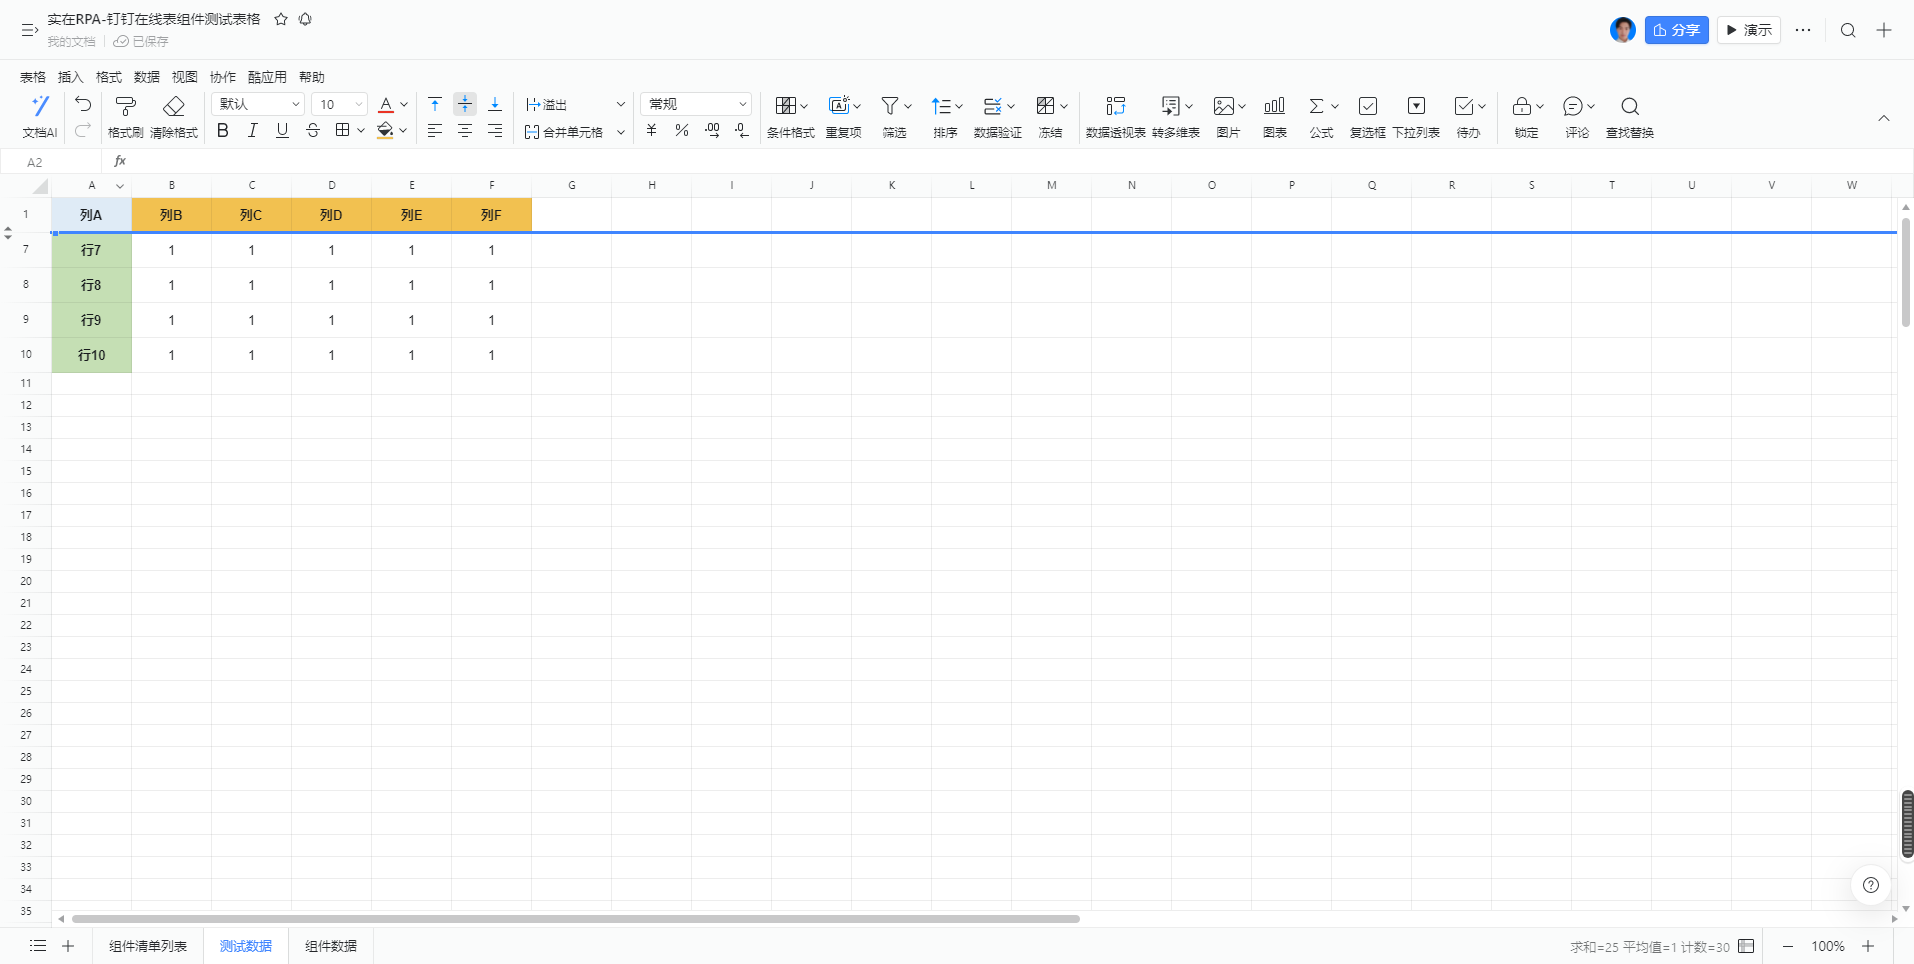This screenshot has width=1914, height=964.
Task: Open the 数据透视表 pivot table tool
Action: click(x=1115, y=107)
